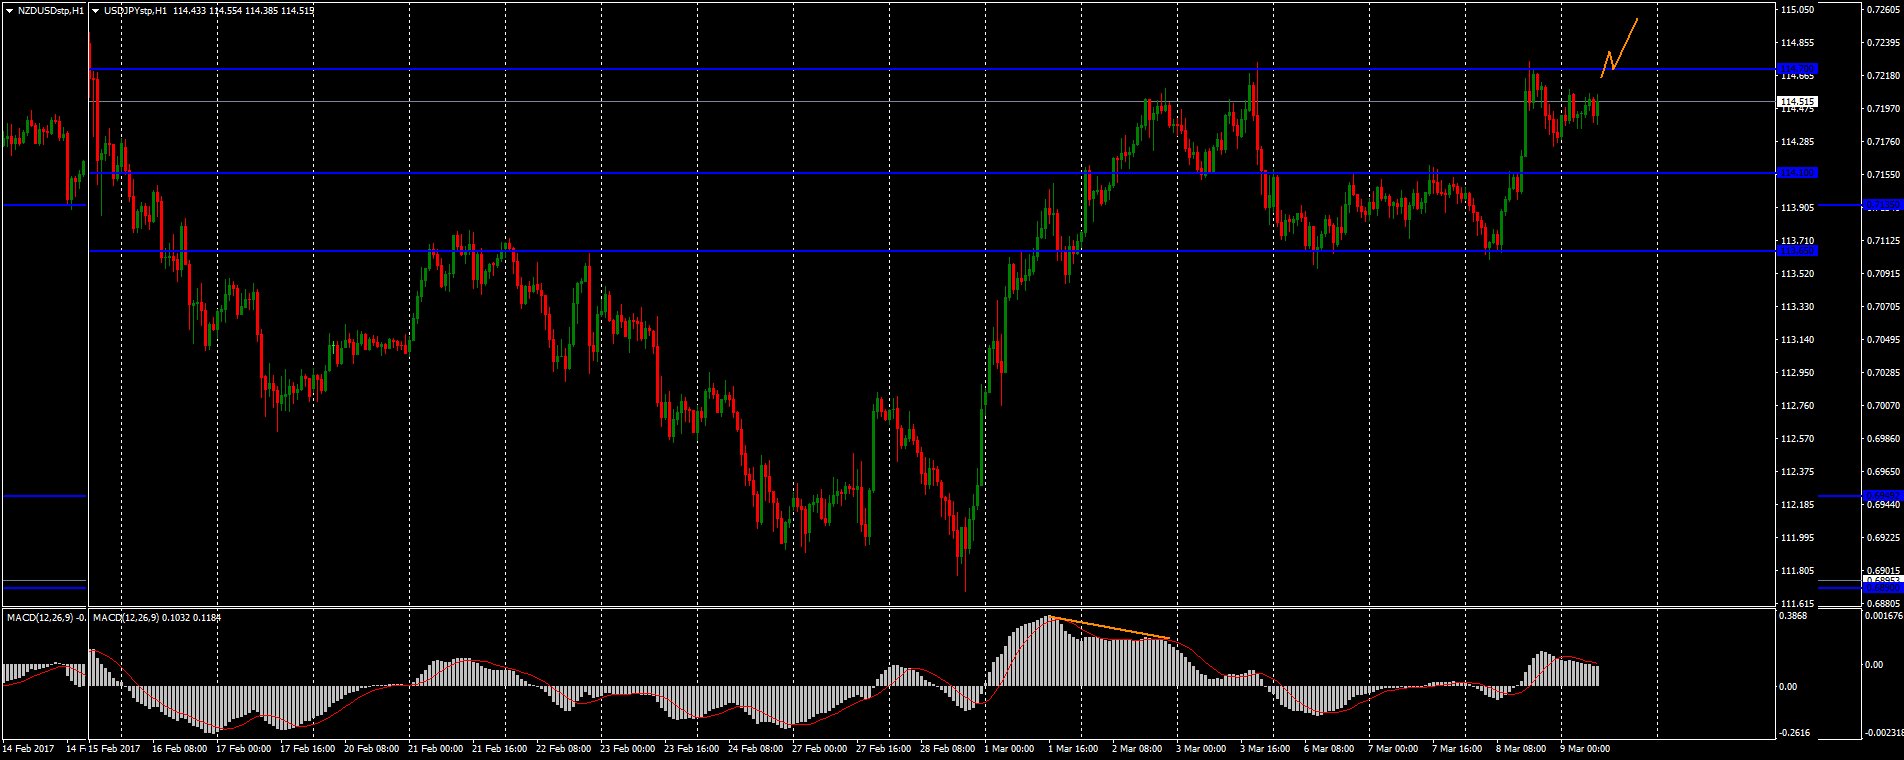Click the 7 Mar 16:00 time label
The height and width of the screenshot is (760, 1904).
(x=1457, y=749)
